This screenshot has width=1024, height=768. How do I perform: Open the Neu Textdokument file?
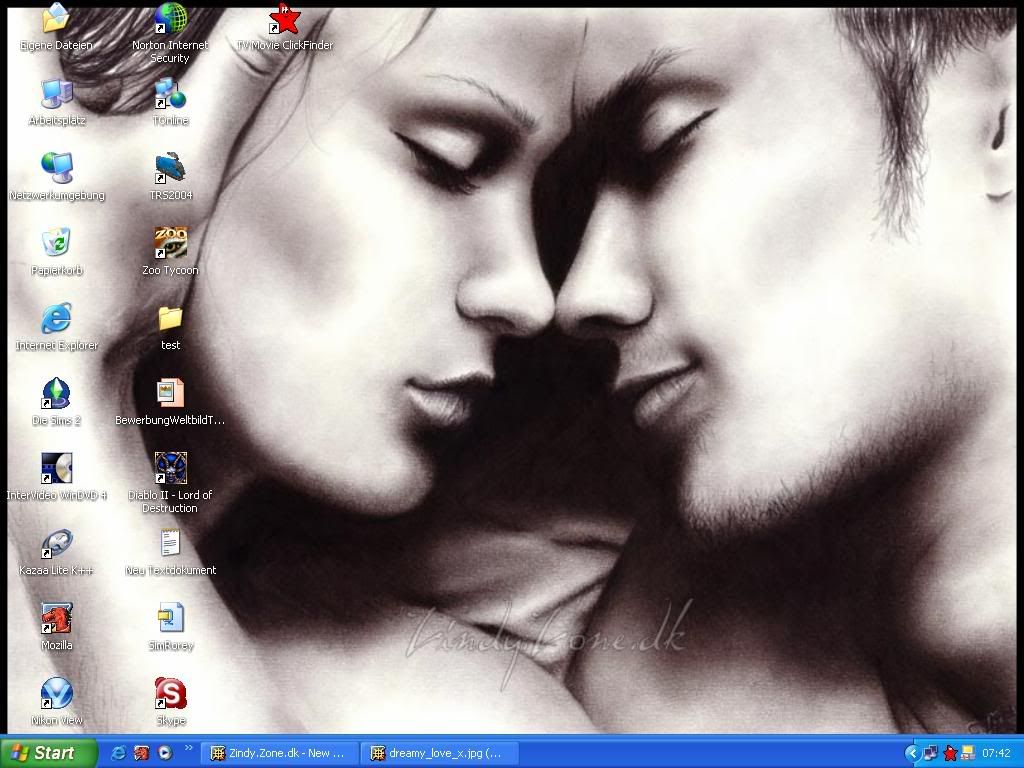[x=170, y=543]
